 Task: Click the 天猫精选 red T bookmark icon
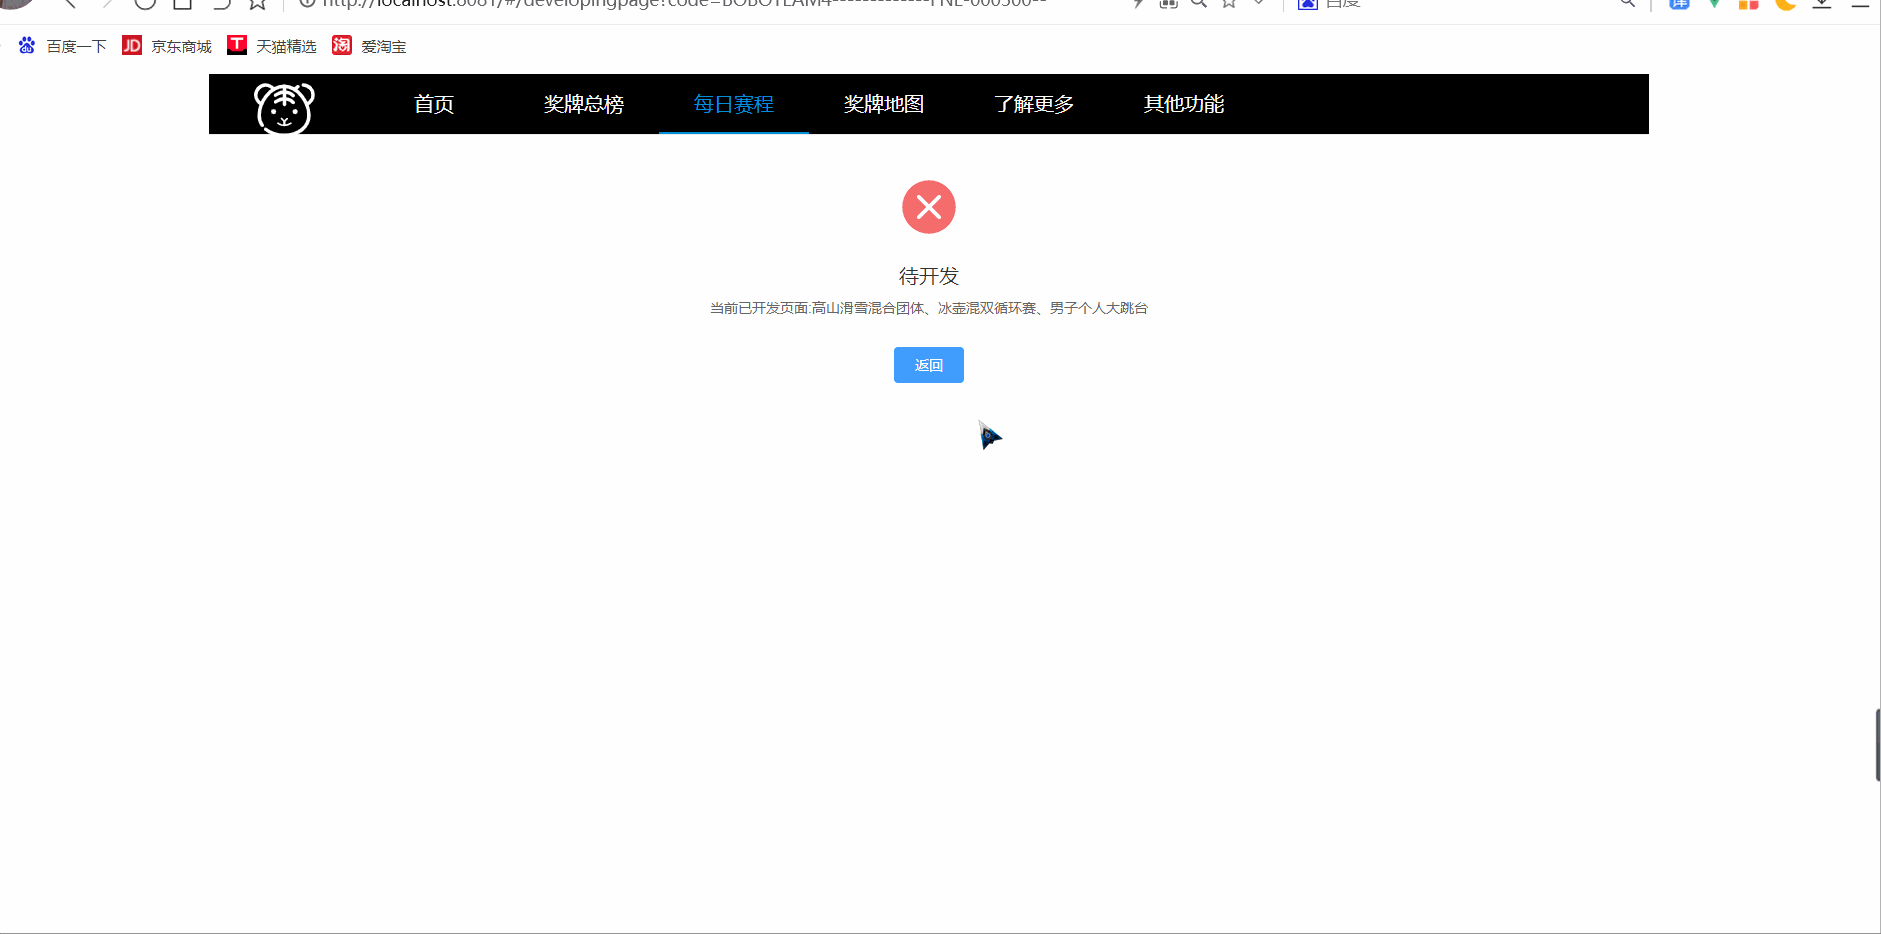[x=237, y=44]
